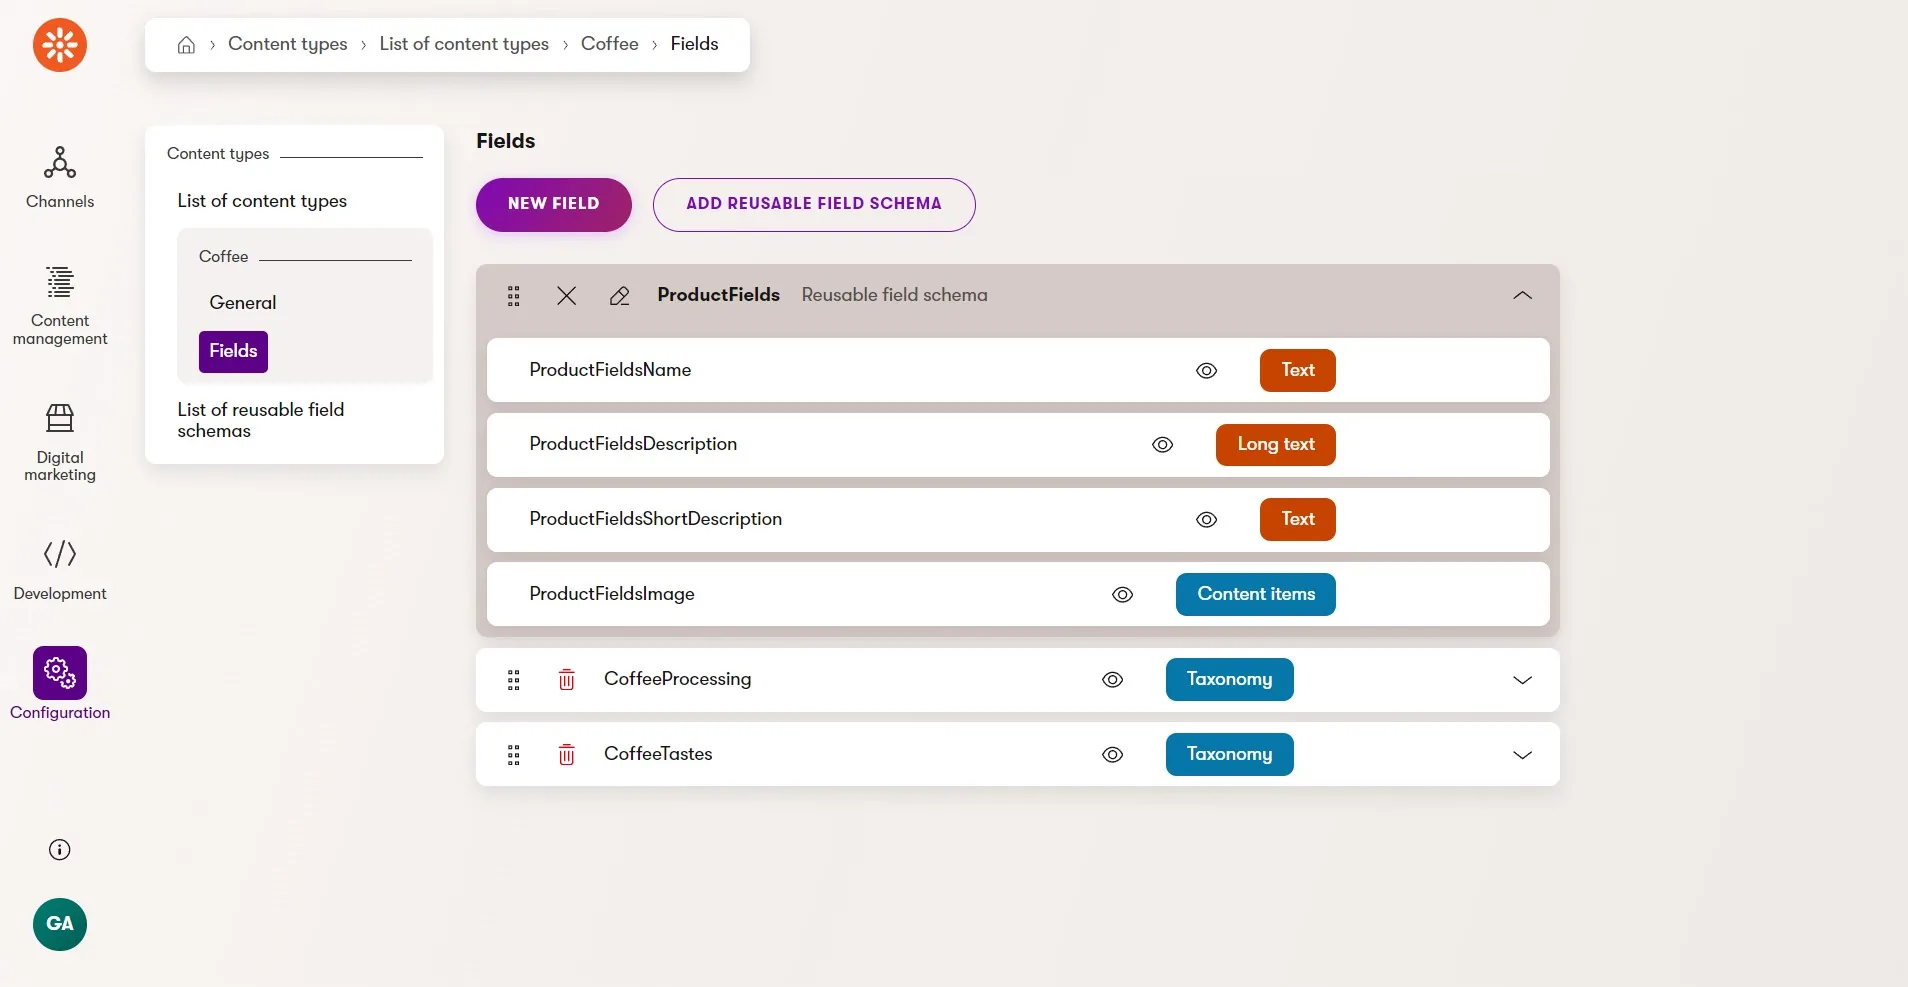Open the Channels section in sidebar
The width and height of the screenshot is (1908, 987).
click(60, 177)
